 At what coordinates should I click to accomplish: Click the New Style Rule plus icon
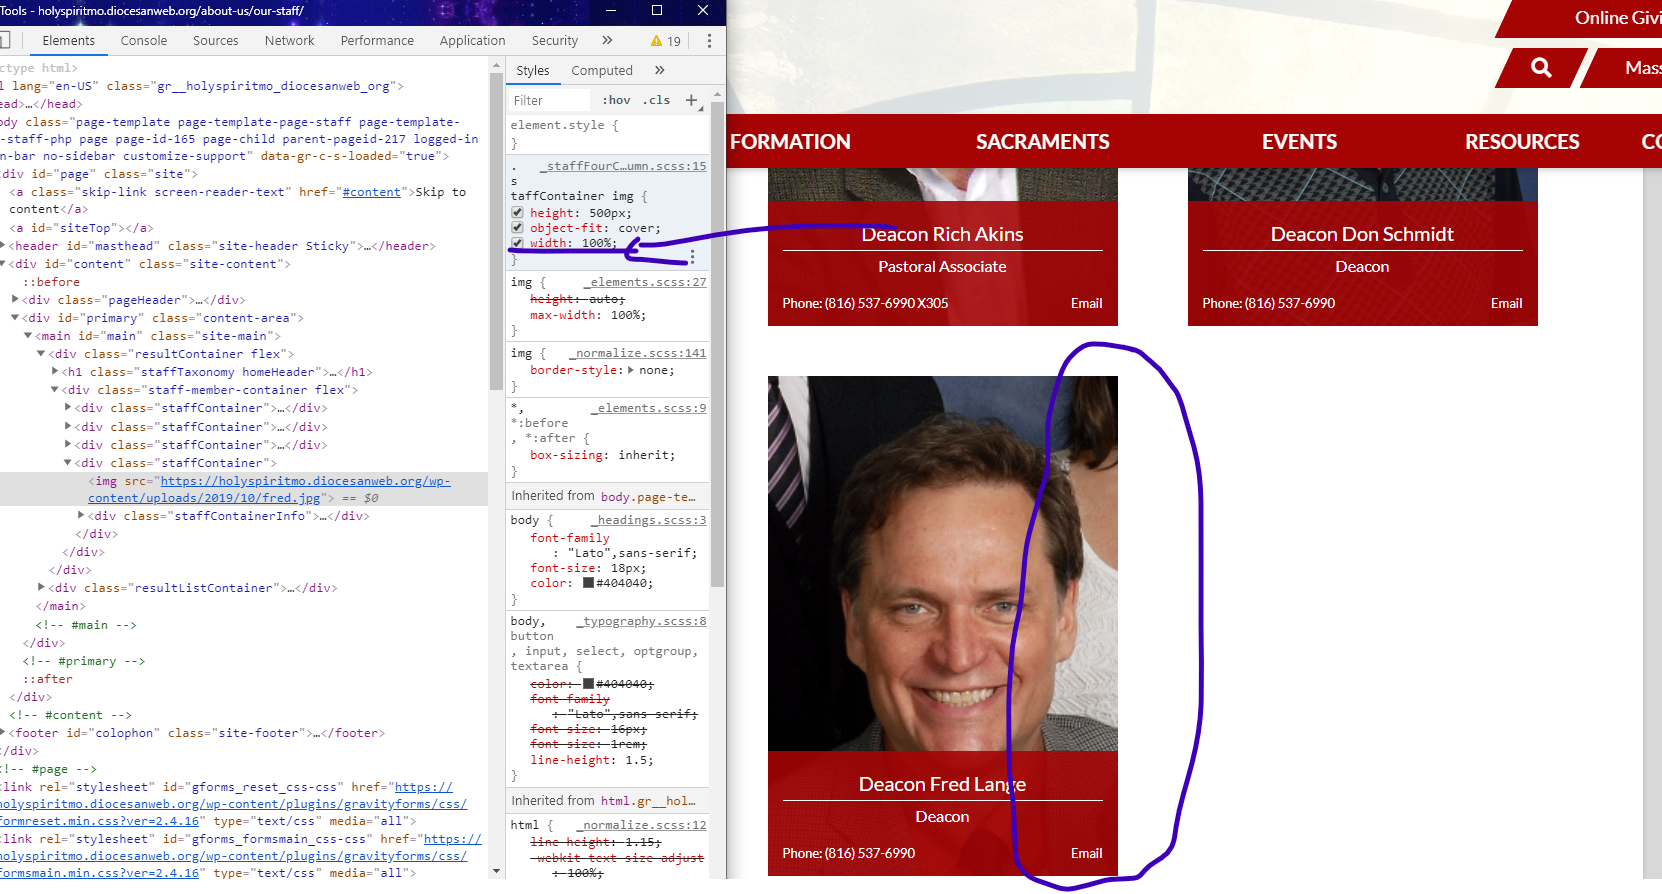tap(691, 100)
